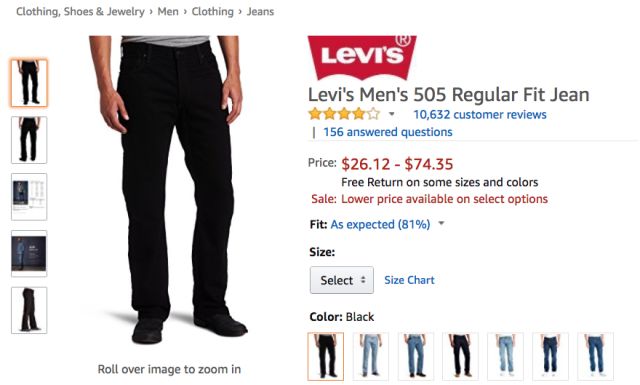The width and height of the screenshot is (640, 385).
Task: Show the first front-view thumbnail
Action: pyautogui.click(x=29, y=83)
